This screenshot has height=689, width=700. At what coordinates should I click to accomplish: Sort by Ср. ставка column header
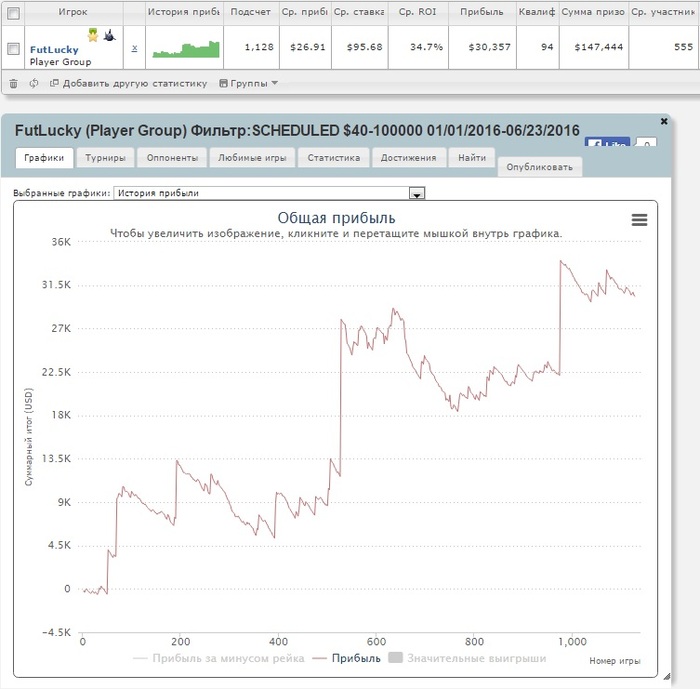pyautogui.click(x=359, y=12)
